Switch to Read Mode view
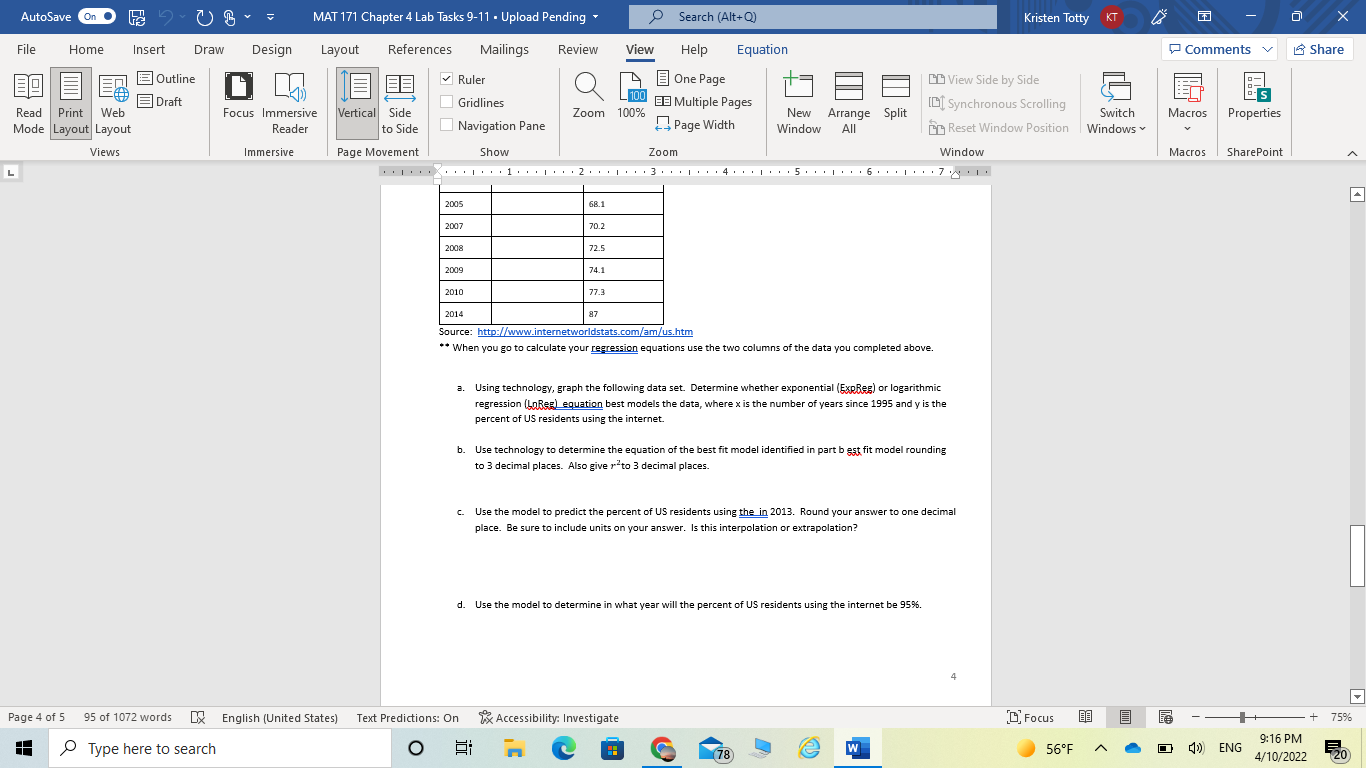 (28, 102)
